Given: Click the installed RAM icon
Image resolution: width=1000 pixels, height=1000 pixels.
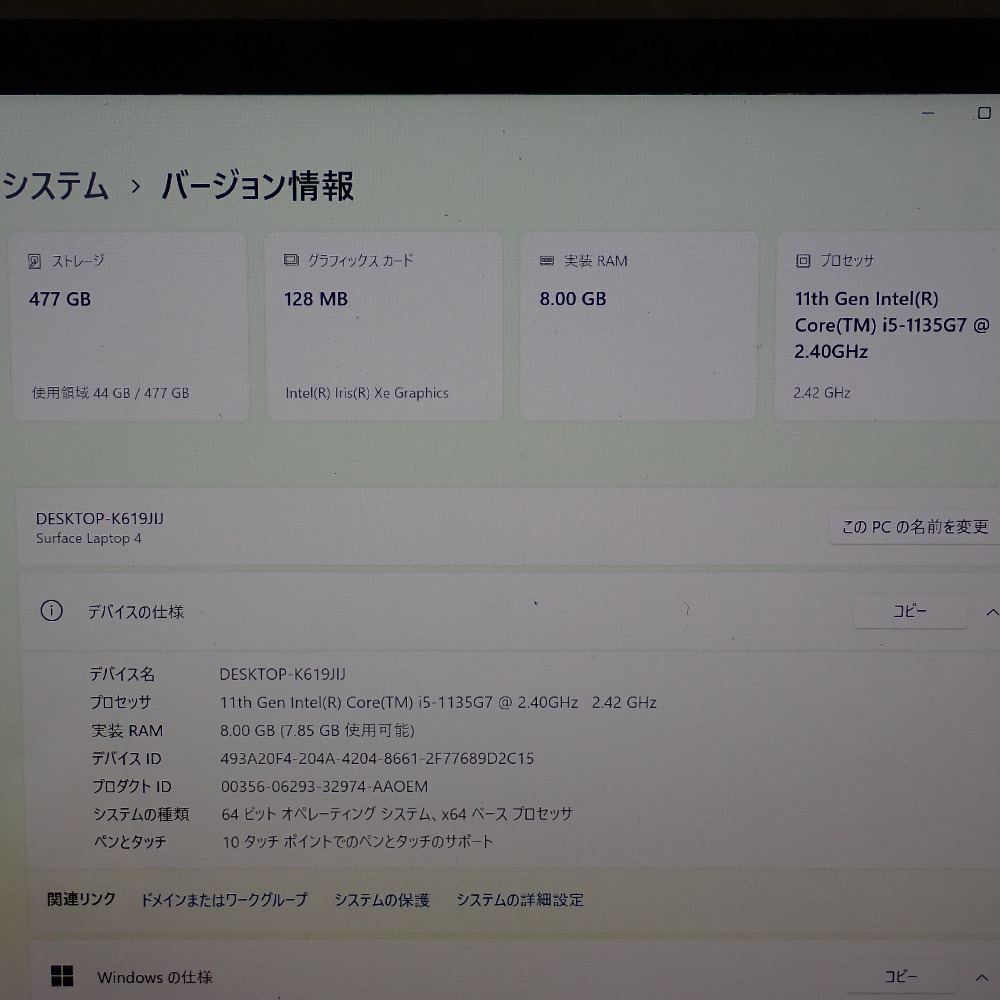Looking at the screenshot, I should pos(547,261).
